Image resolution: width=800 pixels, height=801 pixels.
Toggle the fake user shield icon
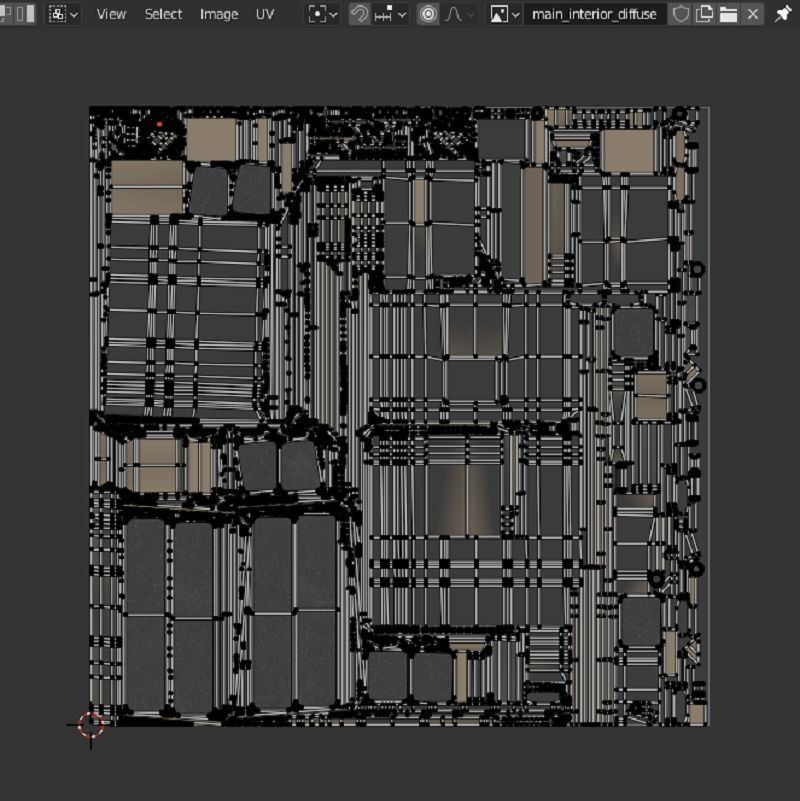680,14
